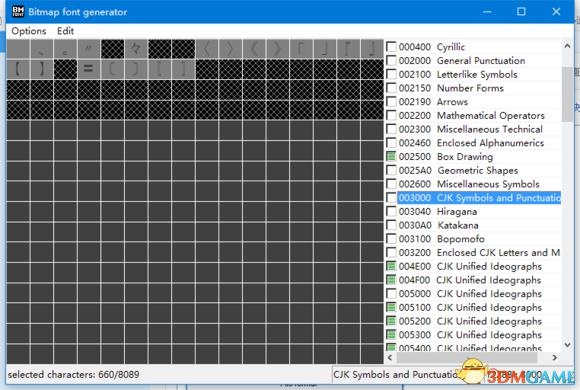Click the block list down scroll arrow
The width and height of the screenshot is (580, 390).
click(567, 344)
